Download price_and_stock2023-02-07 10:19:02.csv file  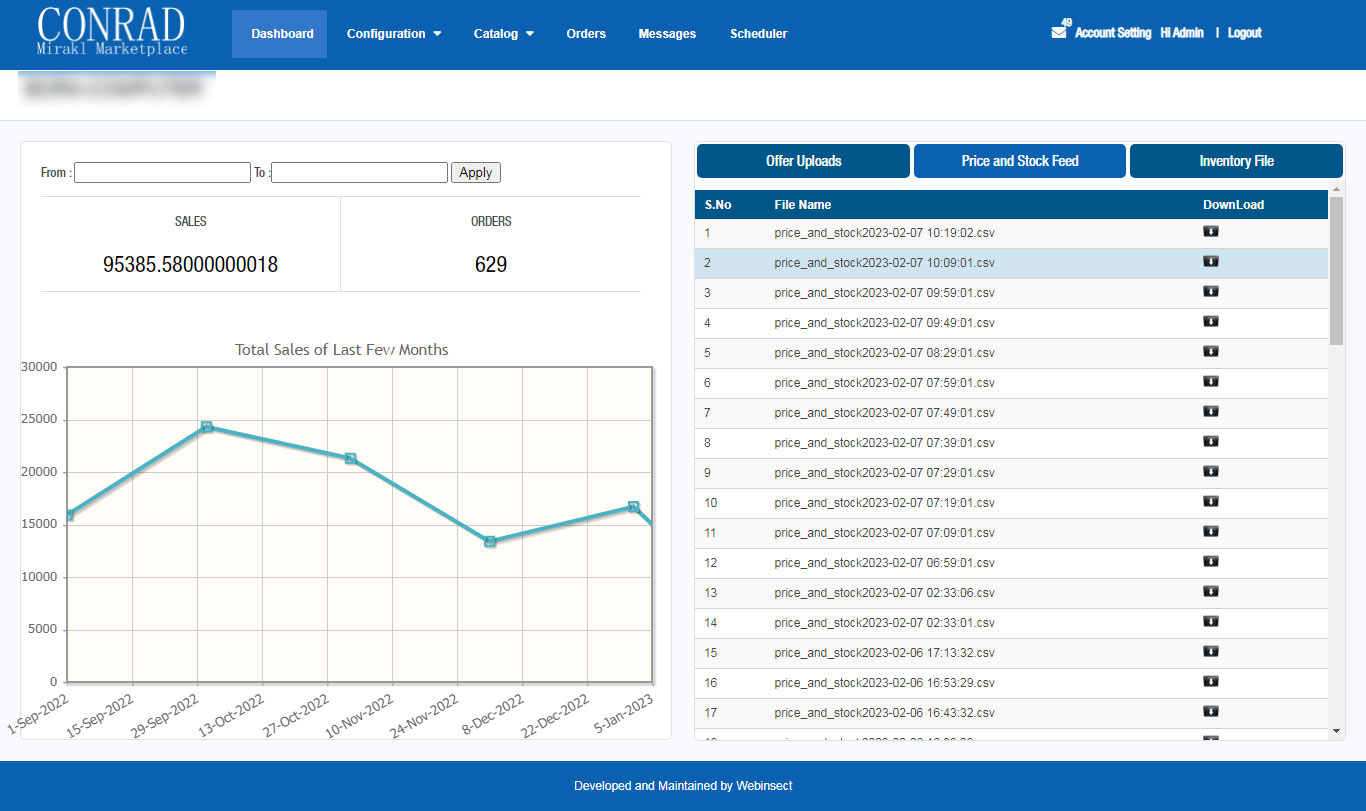click(x=1210, y=232)
